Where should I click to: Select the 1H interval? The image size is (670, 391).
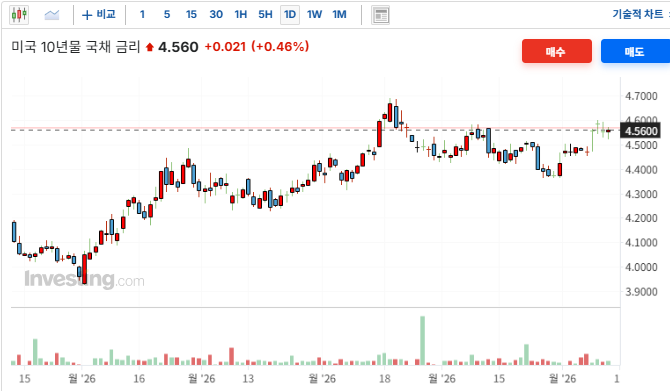241,15
